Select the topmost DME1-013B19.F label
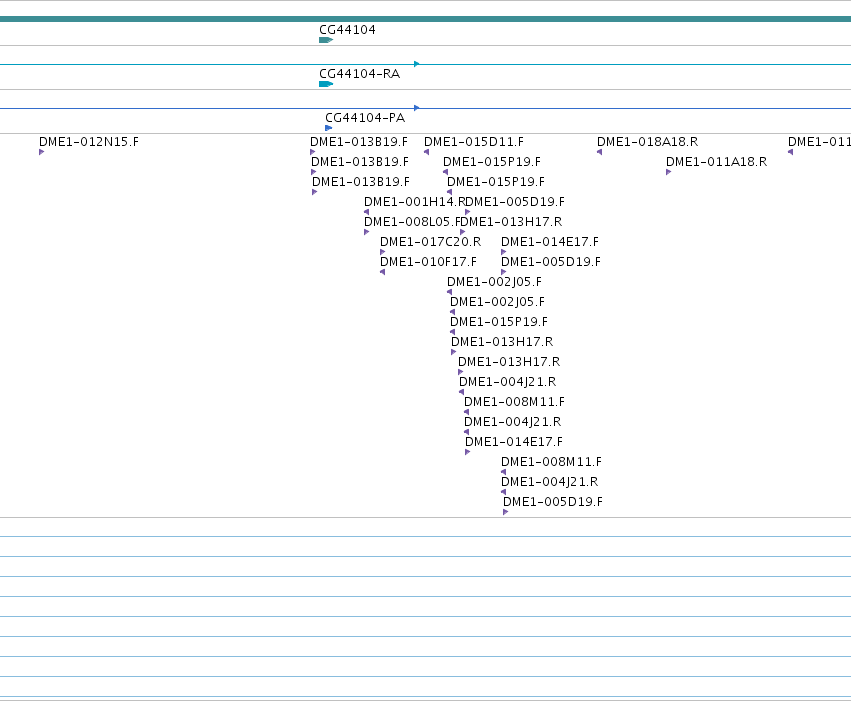The image size is (851, 701). pos(359,142)
